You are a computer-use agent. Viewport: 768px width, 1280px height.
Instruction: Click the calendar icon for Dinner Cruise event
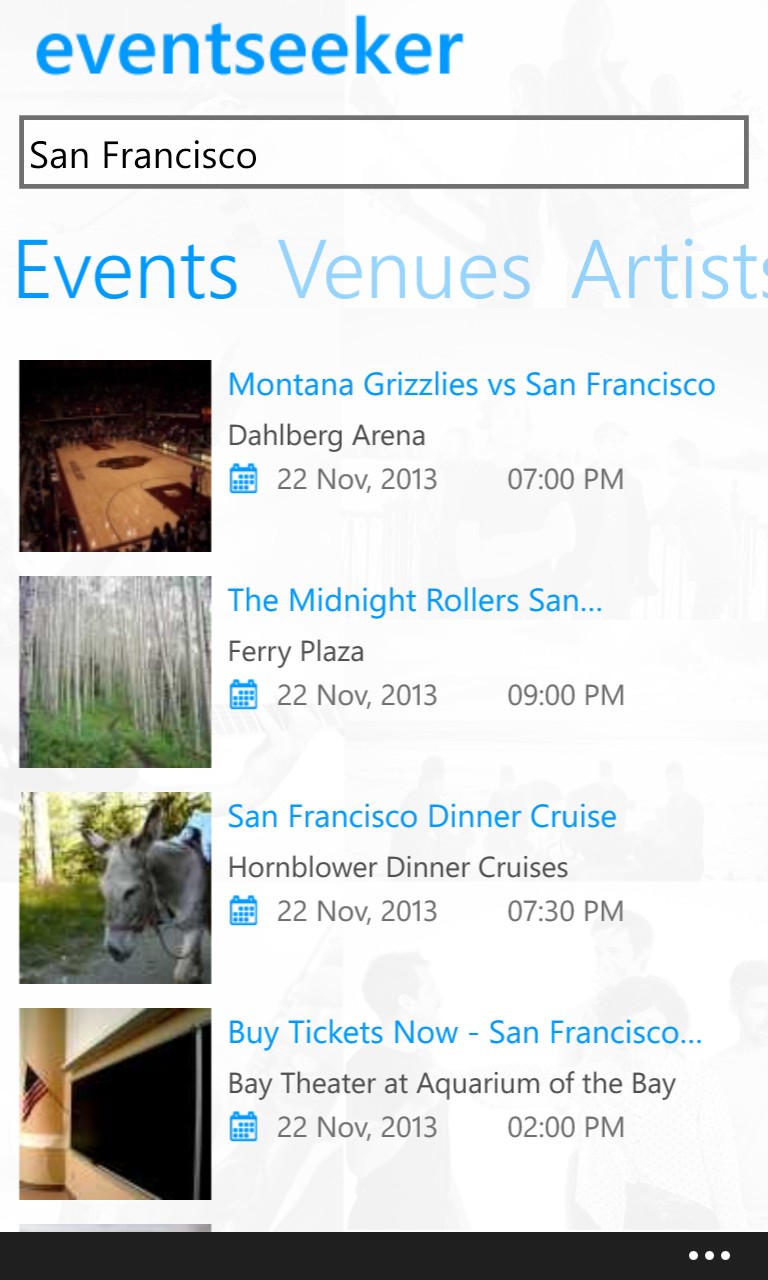[x=243, y=911]
